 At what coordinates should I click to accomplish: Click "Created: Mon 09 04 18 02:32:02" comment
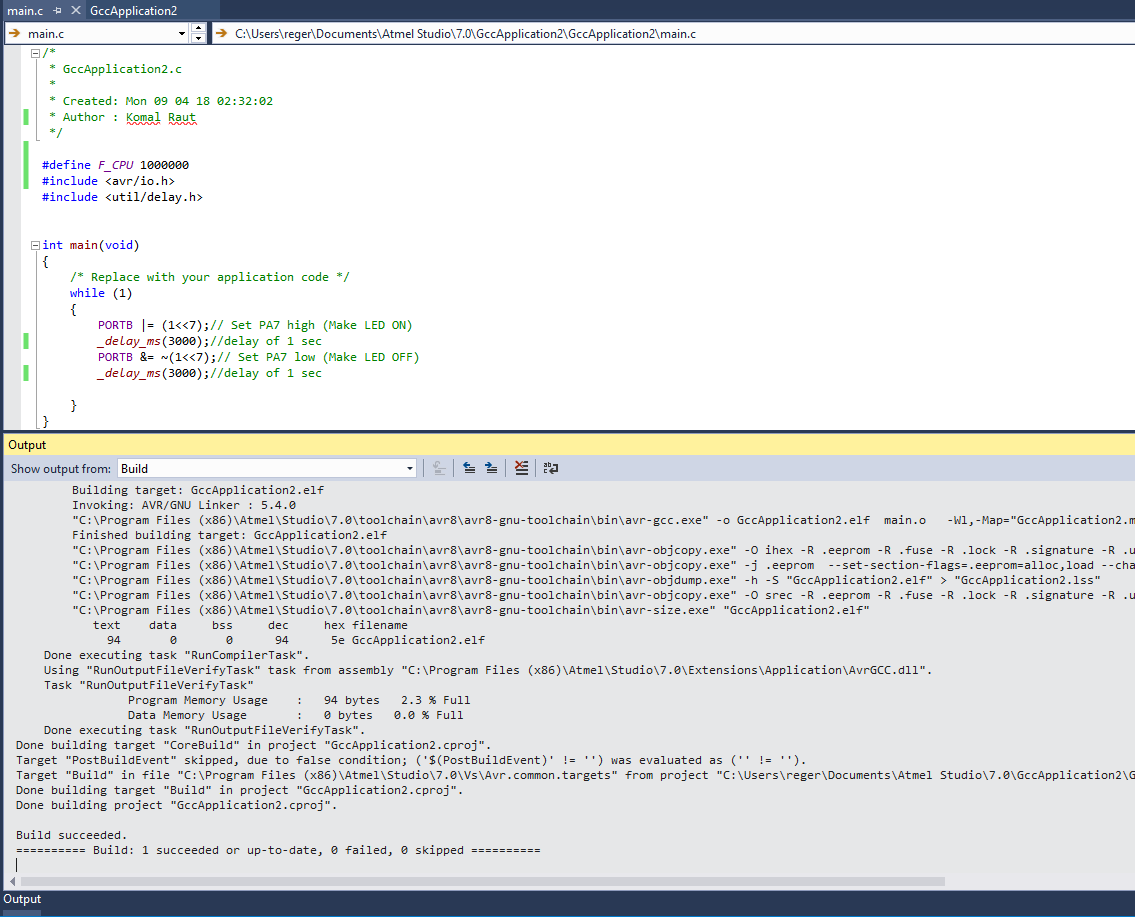tap(167, 101)
